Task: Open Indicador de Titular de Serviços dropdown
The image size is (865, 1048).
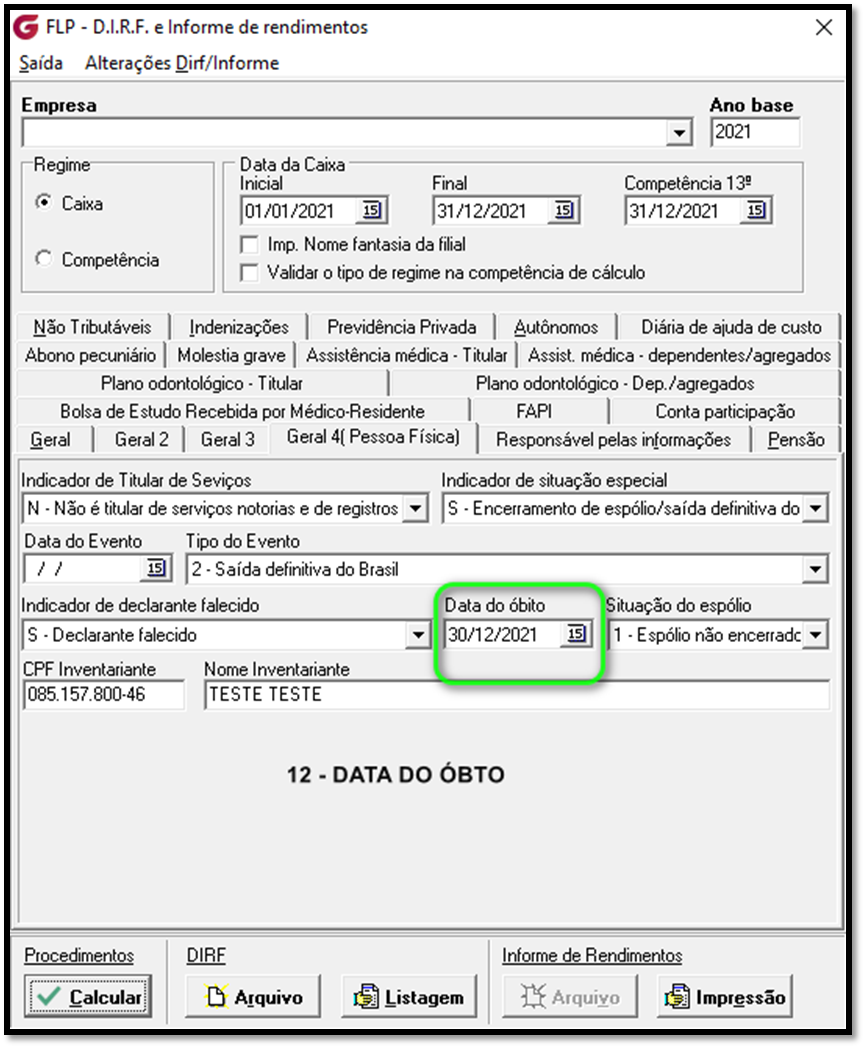Action: click(x=415, y=509)
